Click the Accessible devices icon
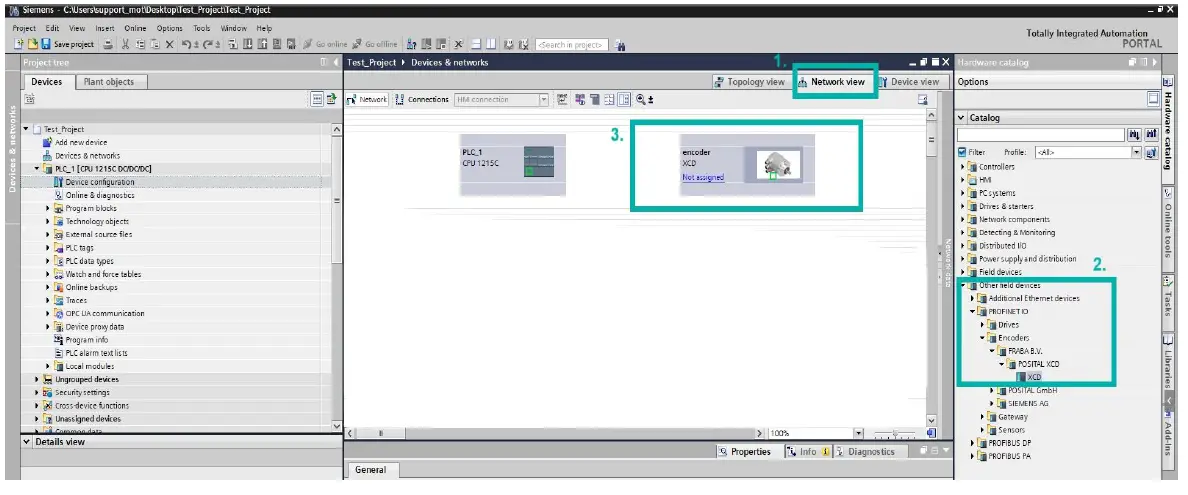Screen dimensions: 1188x495 click(x=412, y=44)
